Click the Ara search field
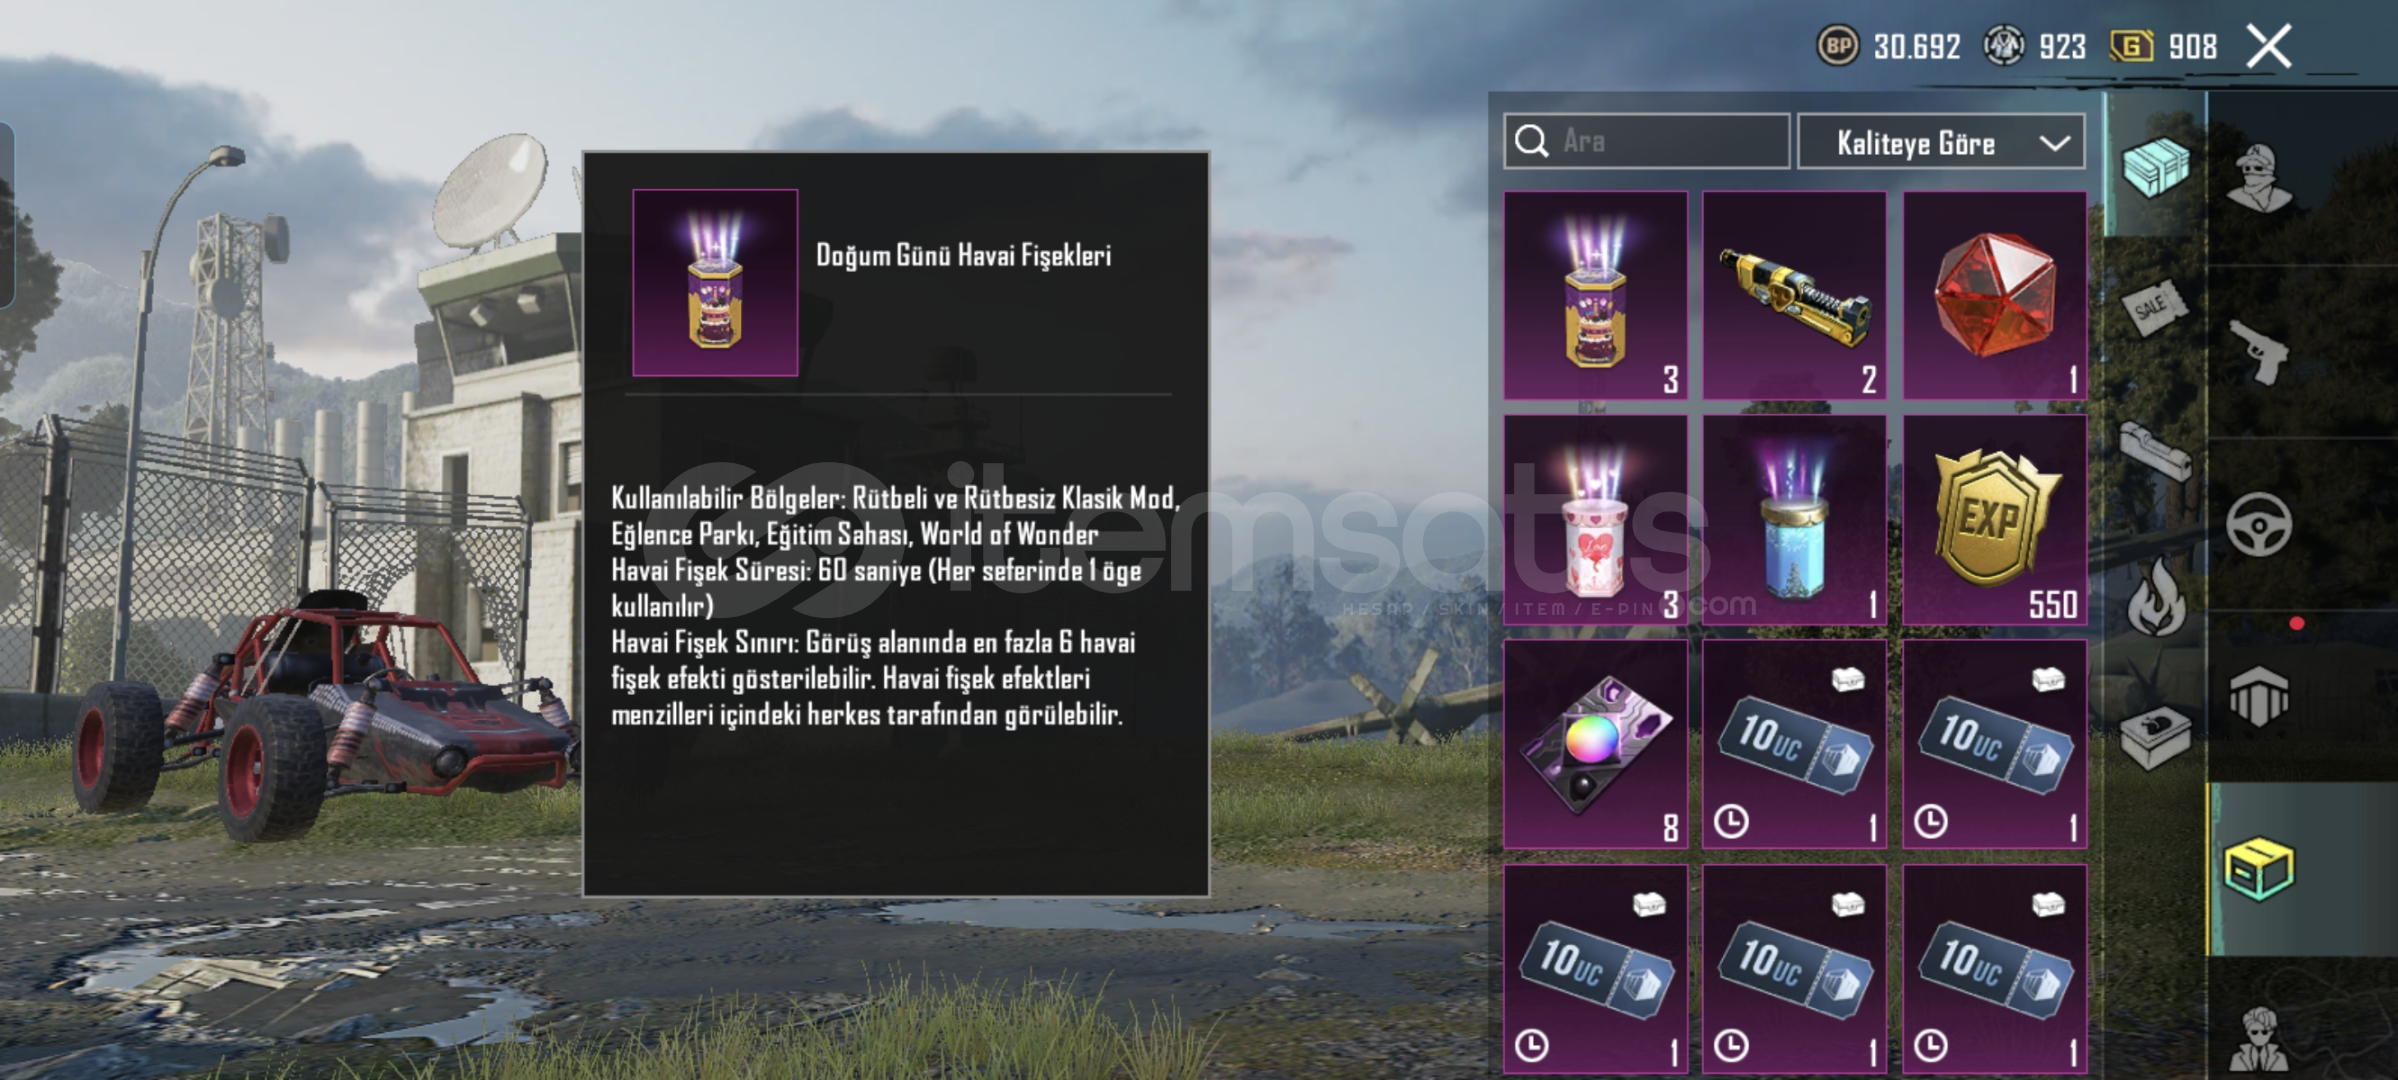 pyautogui.click(x=1646, y=141)
